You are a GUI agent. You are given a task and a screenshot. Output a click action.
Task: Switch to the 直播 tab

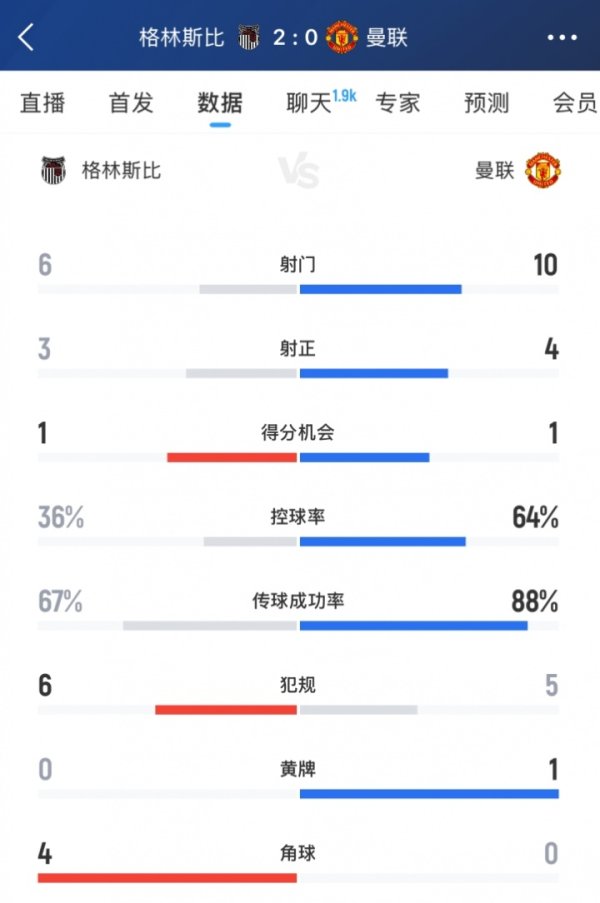pos(42,102)
